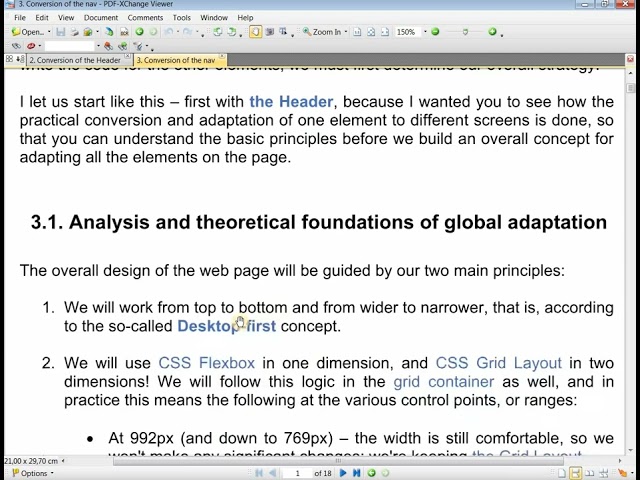Open the Tools menu

pyautogui.click(x=181, y=18)
